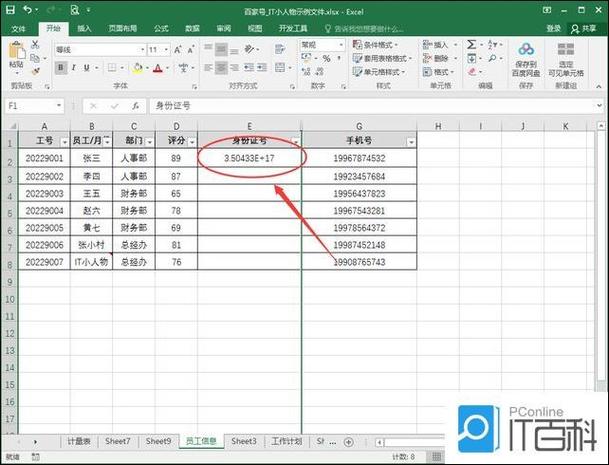Toggle left text alignment
The width and height of the screenshot is (609, 465).
click(208, 68)
